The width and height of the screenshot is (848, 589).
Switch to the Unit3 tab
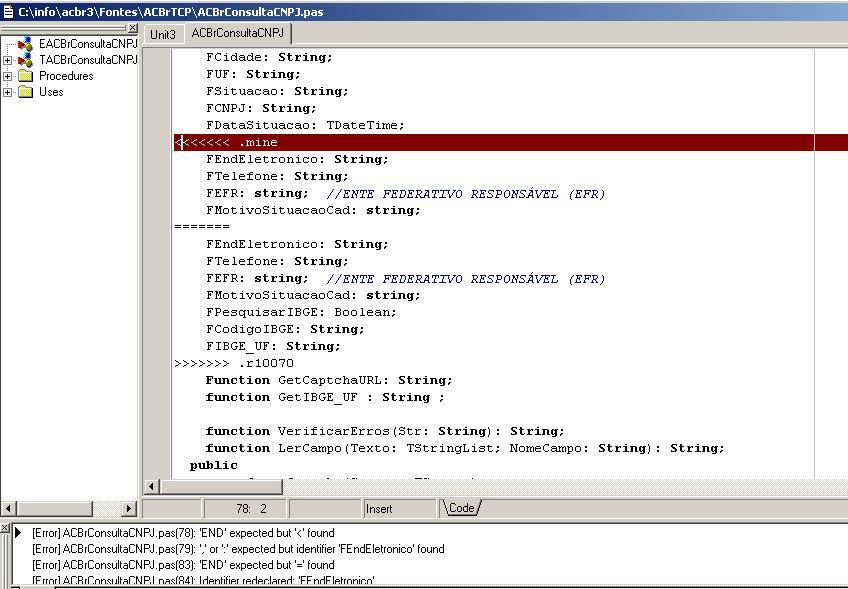[163, 35]
